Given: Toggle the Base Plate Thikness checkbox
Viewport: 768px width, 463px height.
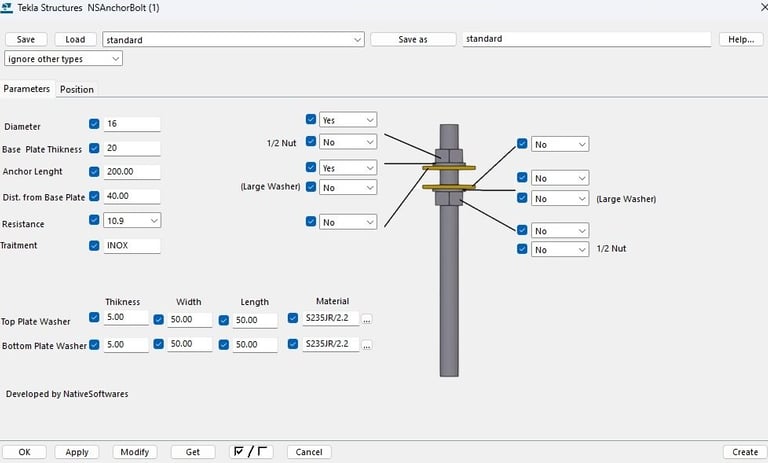Looking at the screenshot, I should click(x=94, y=148).
